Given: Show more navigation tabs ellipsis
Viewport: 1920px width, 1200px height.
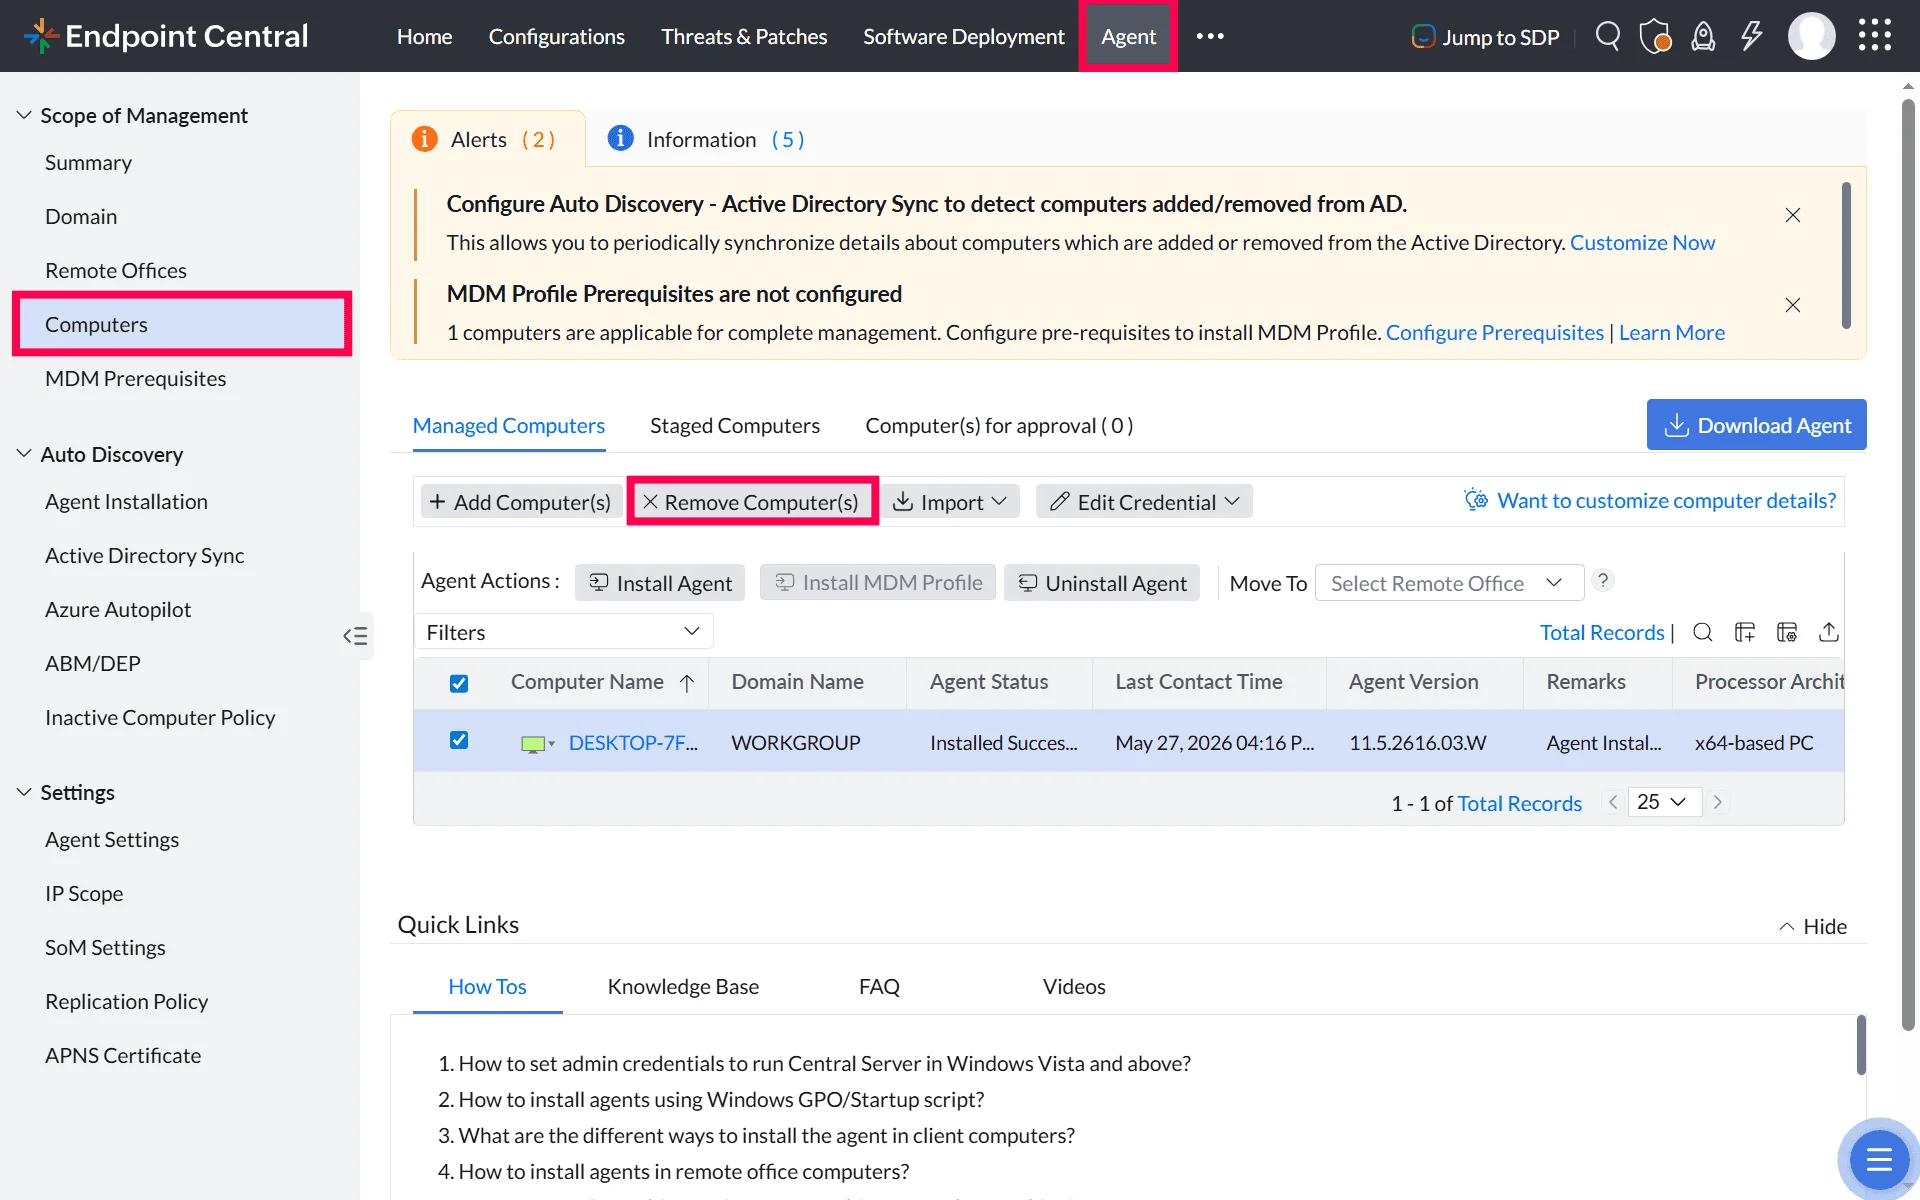Looking at the screenshot, I should 1210,36.
